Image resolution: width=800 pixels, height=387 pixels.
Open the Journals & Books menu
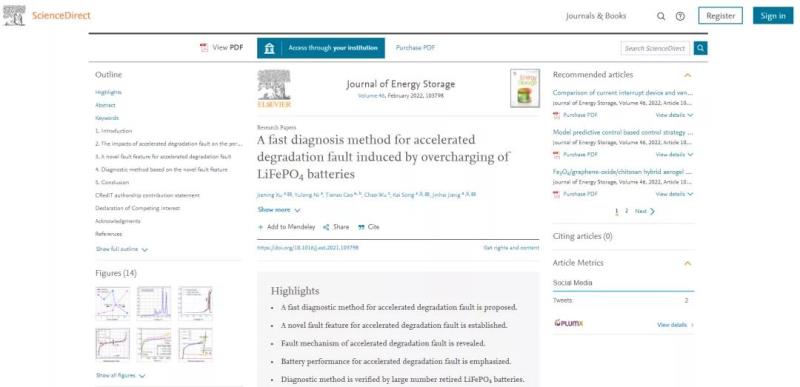point(596,16)
